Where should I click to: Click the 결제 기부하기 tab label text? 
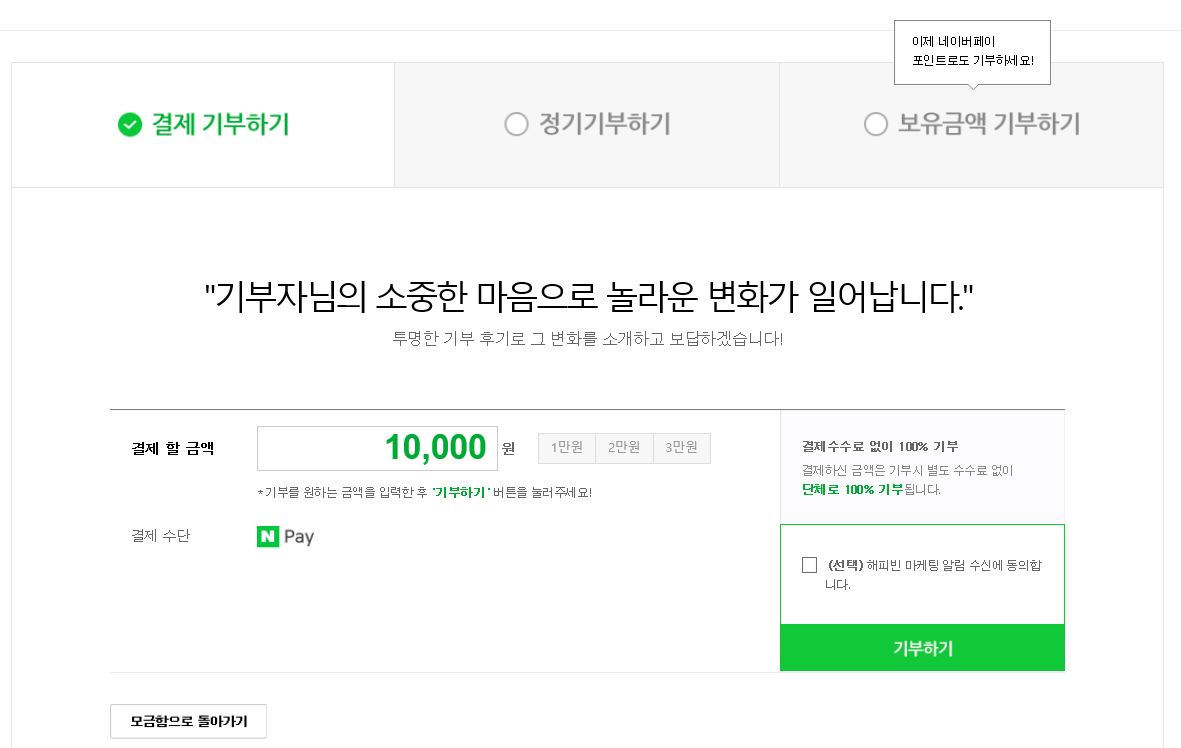(x=220, y=125)
